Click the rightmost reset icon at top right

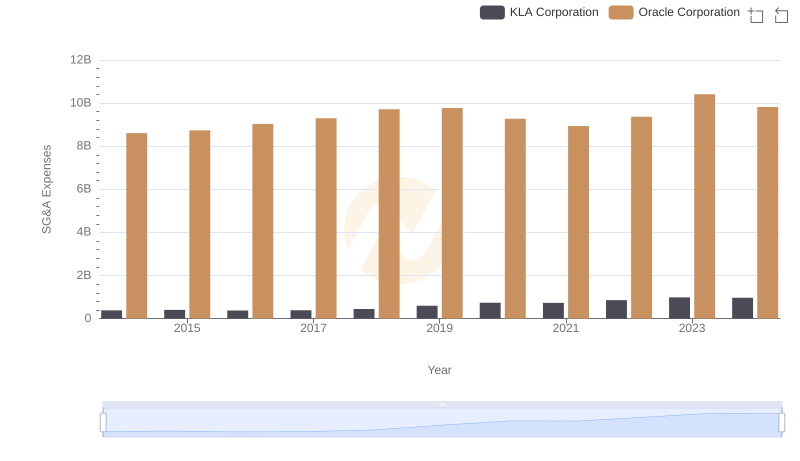point(779,14)
